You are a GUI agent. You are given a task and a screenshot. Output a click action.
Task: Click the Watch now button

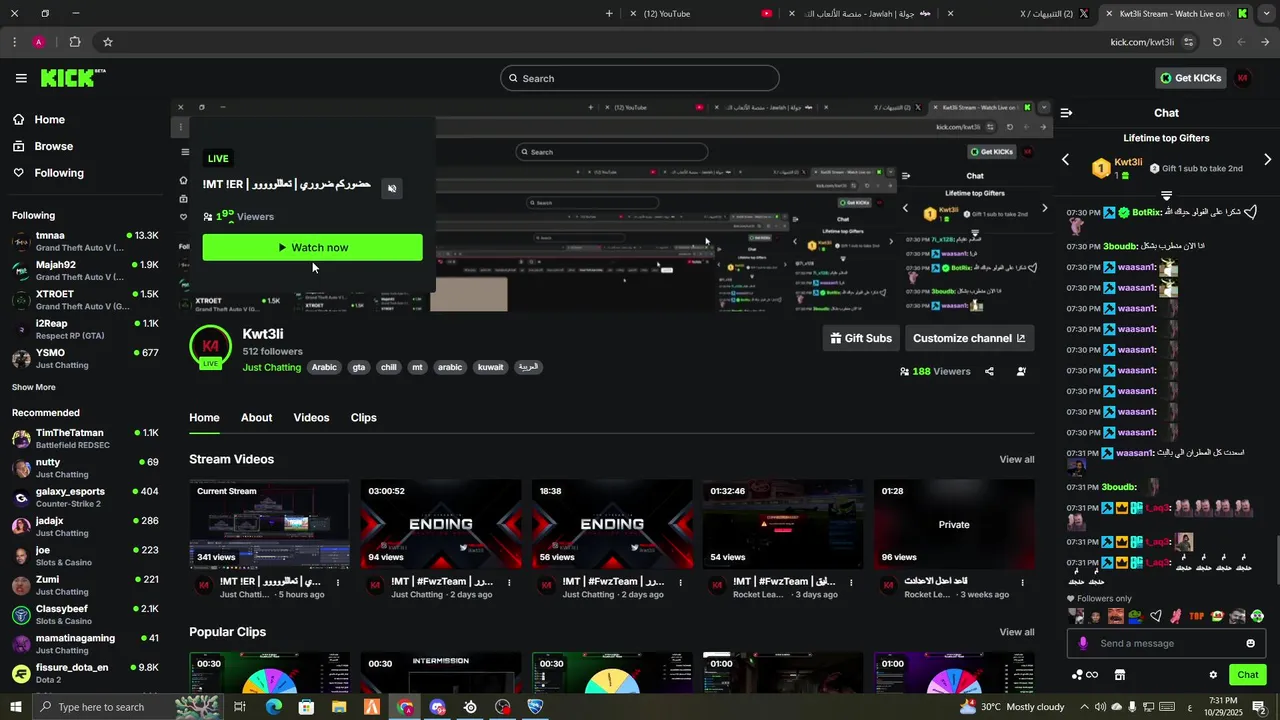pyautogui.click(x=312, y=248)
